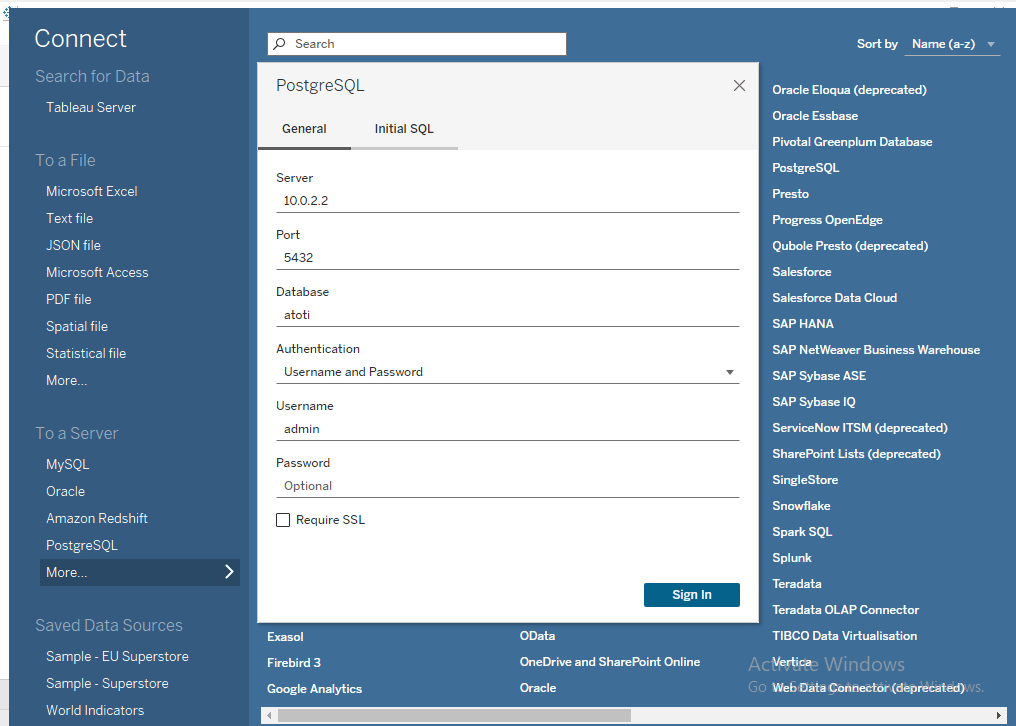Open World Indicators data source
This screenshot has width=1016, height=726.
point(95,710)
